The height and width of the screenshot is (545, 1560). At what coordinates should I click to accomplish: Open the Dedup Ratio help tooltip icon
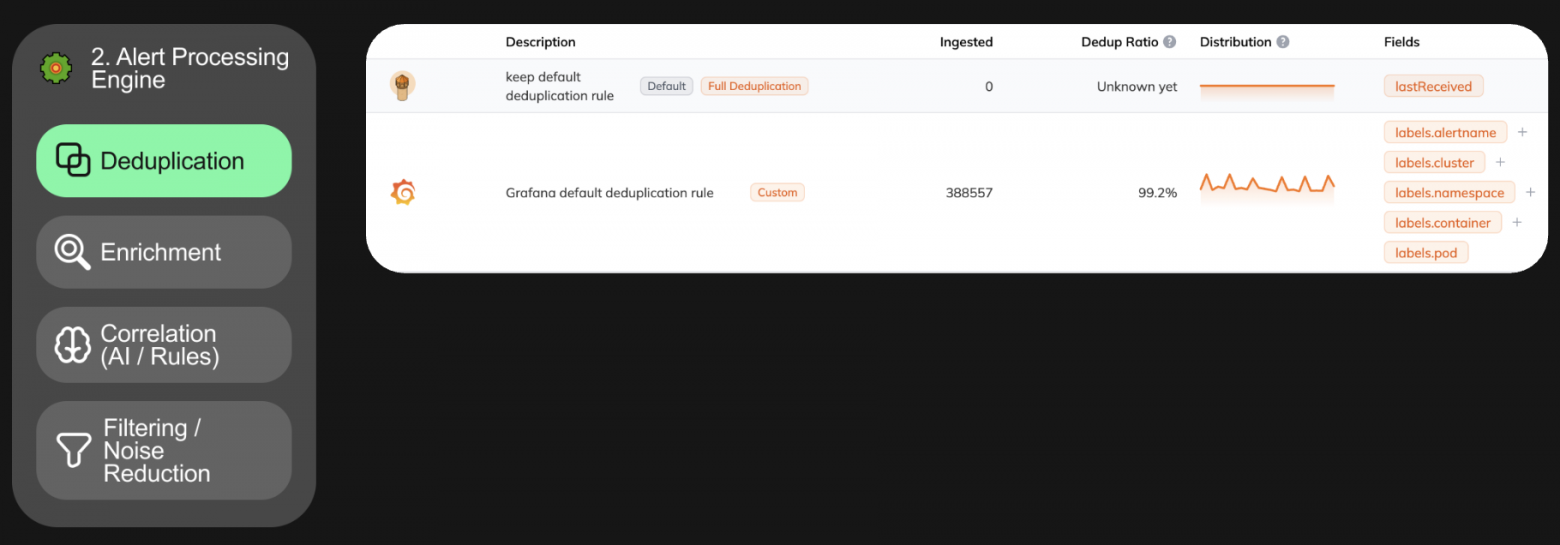tap(1169, 42)
